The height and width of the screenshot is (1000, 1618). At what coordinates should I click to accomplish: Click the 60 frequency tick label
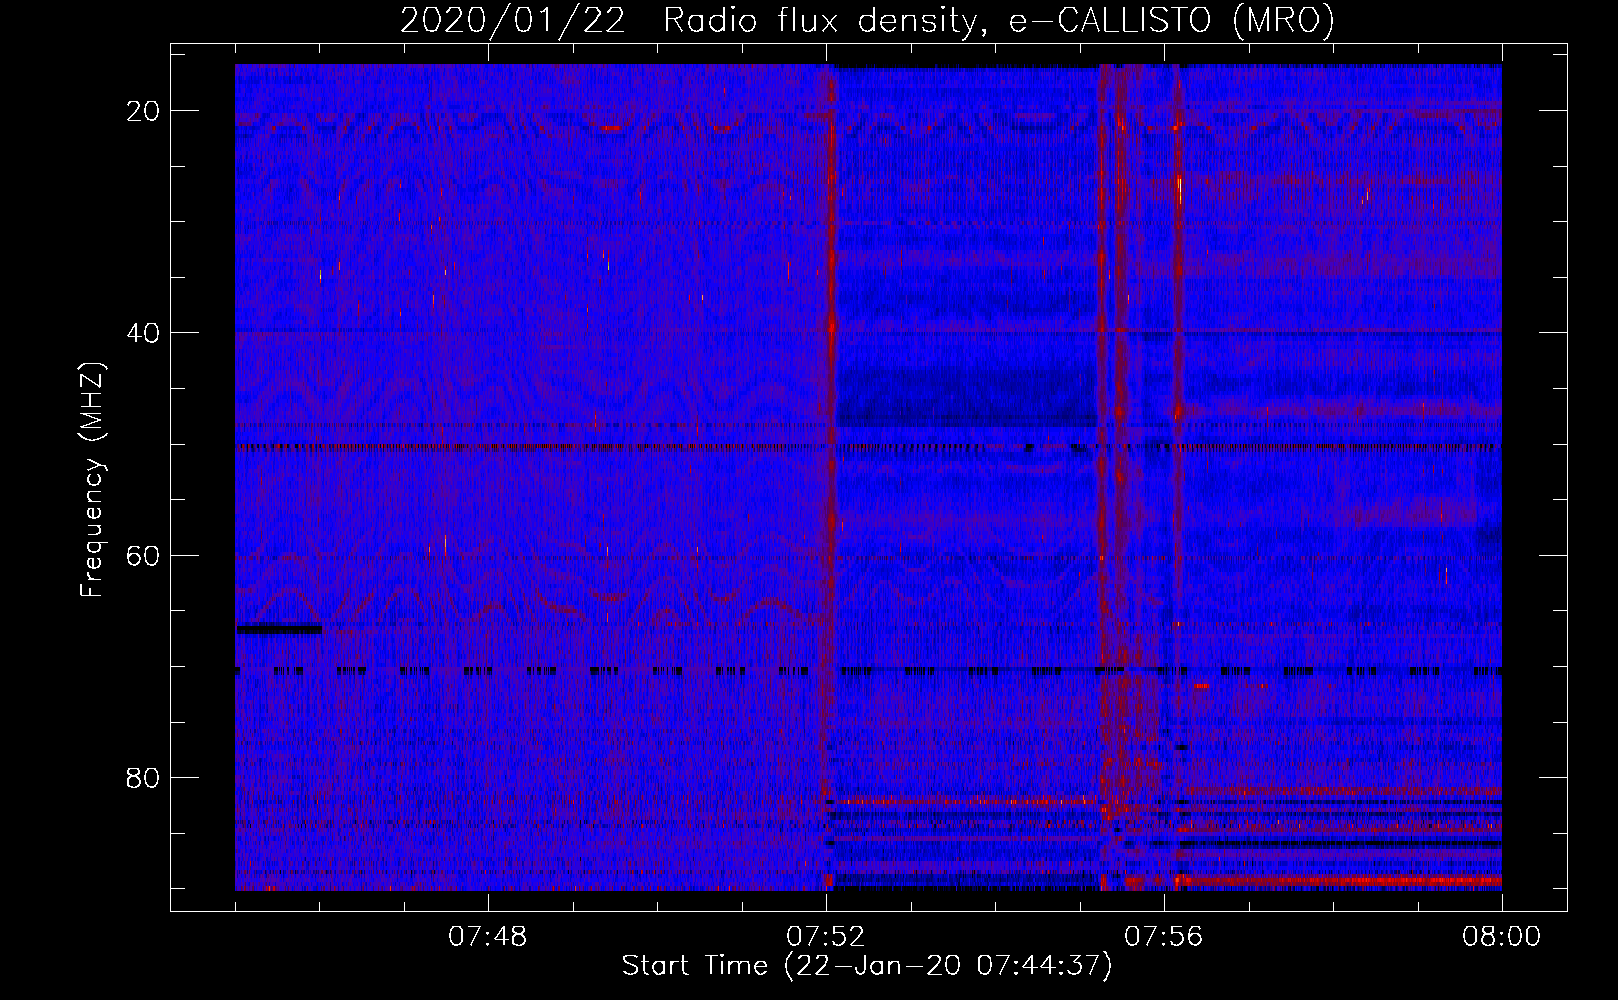coord(144,555)
